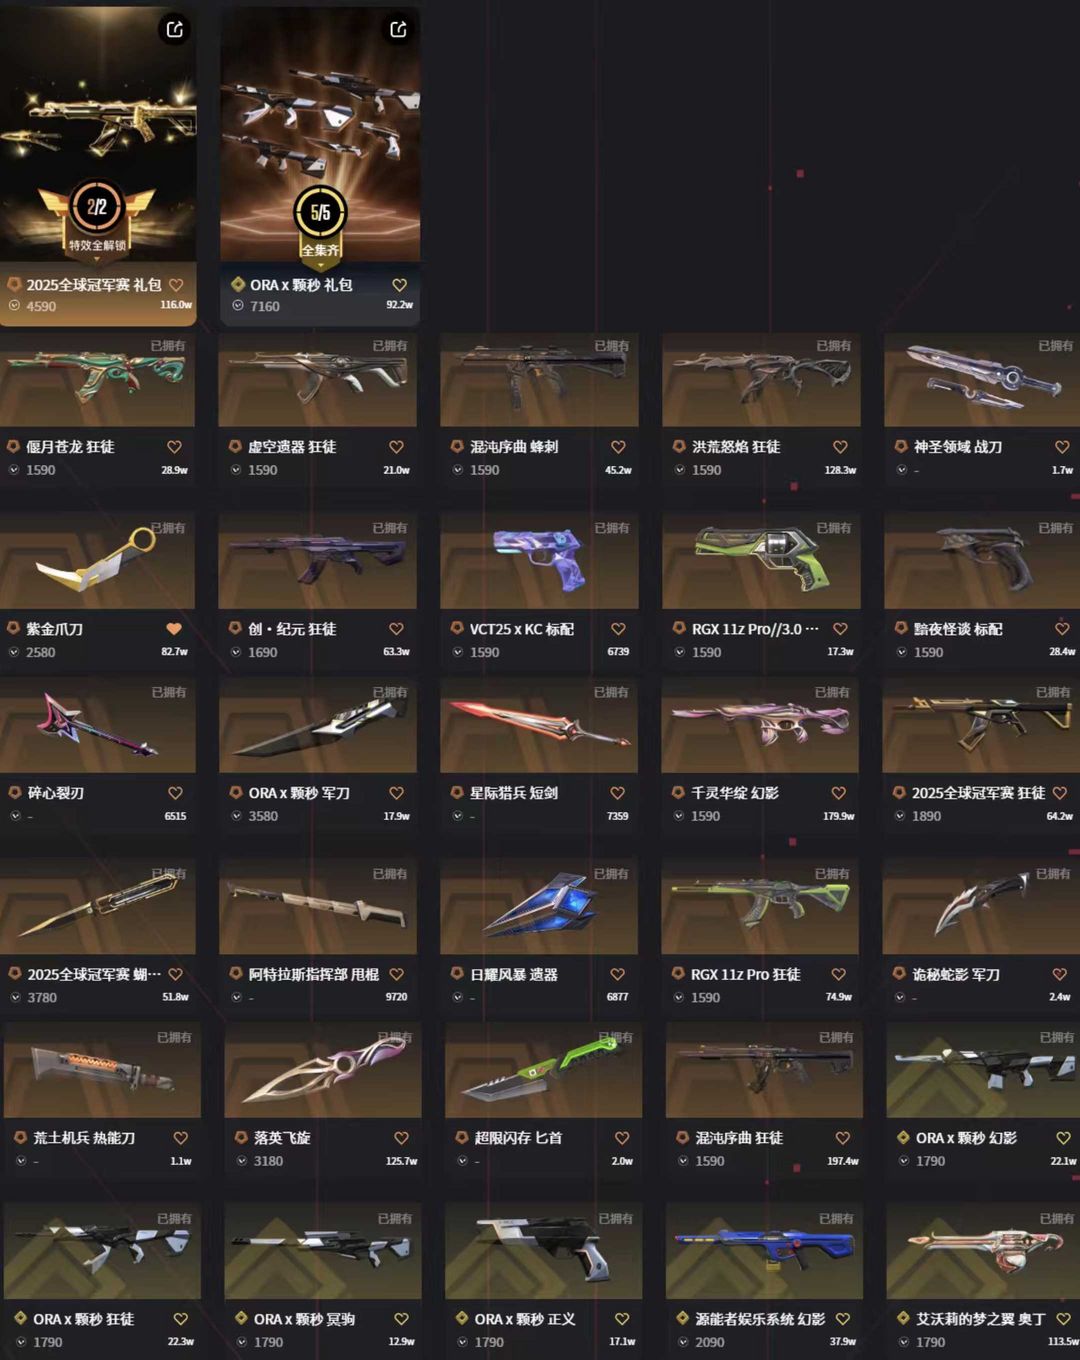
Task: Open 源能者娱乐系统 幻影 item name
Action: coord(760,1319)
